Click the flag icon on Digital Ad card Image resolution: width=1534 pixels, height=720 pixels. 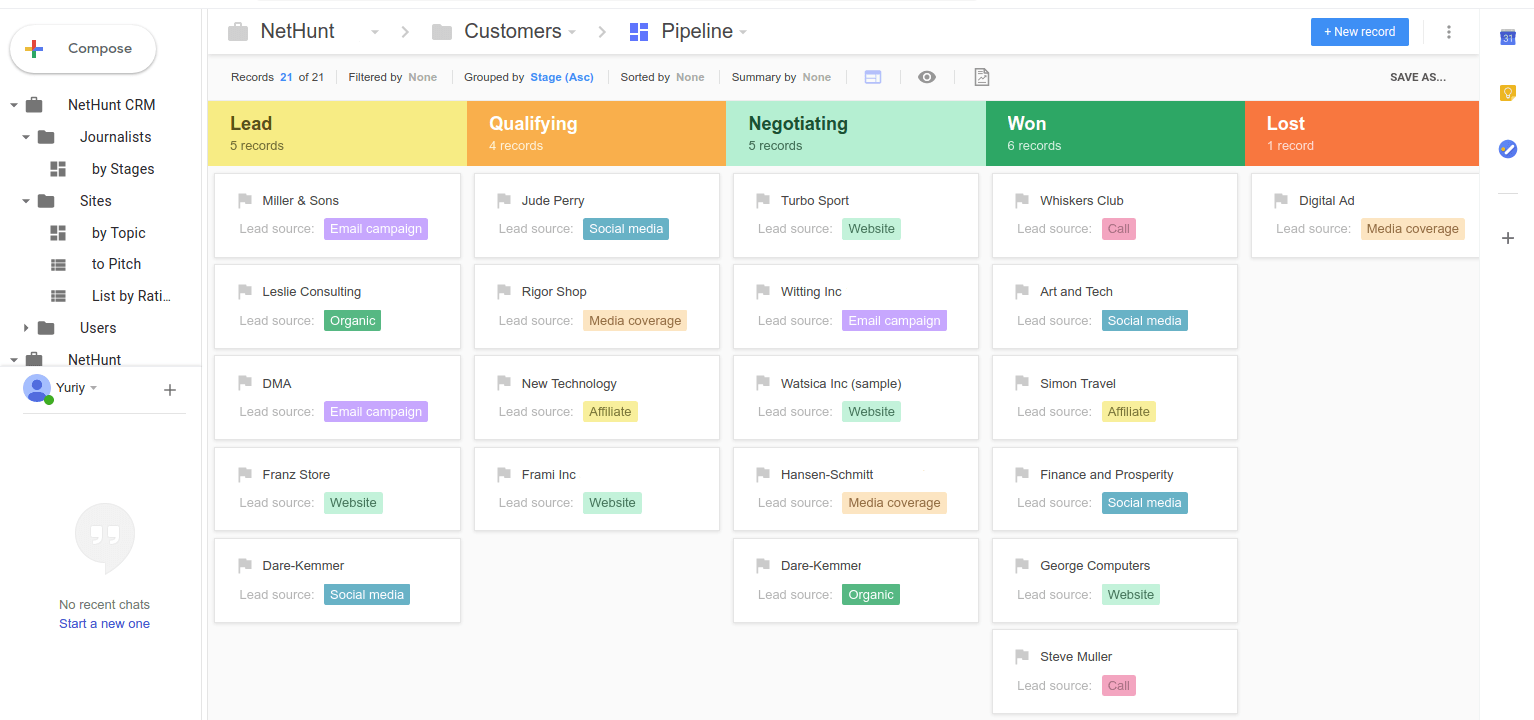point(1281,201)
